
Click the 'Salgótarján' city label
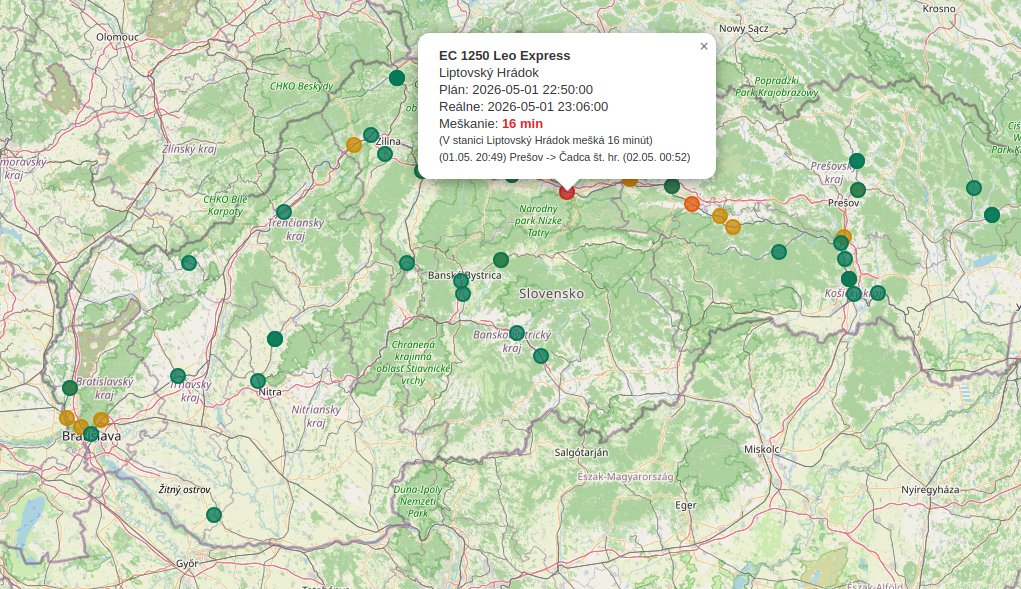(581, 452)
